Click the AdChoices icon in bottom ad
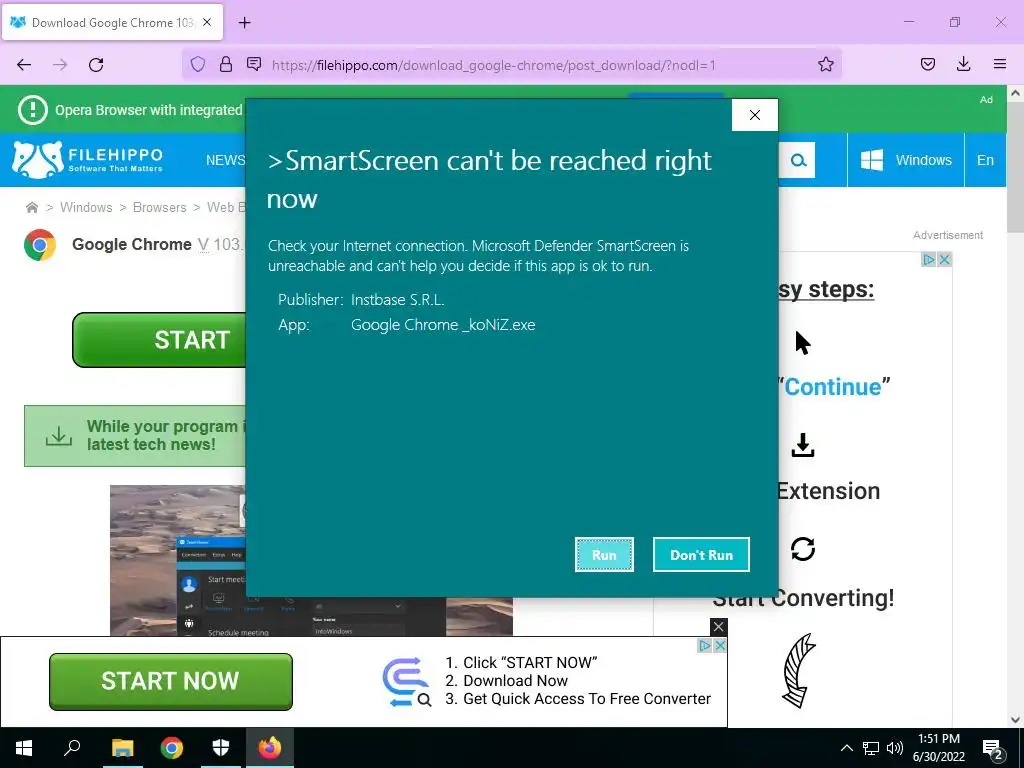This screenshot has width=1024, height=768. click(705, 646)
